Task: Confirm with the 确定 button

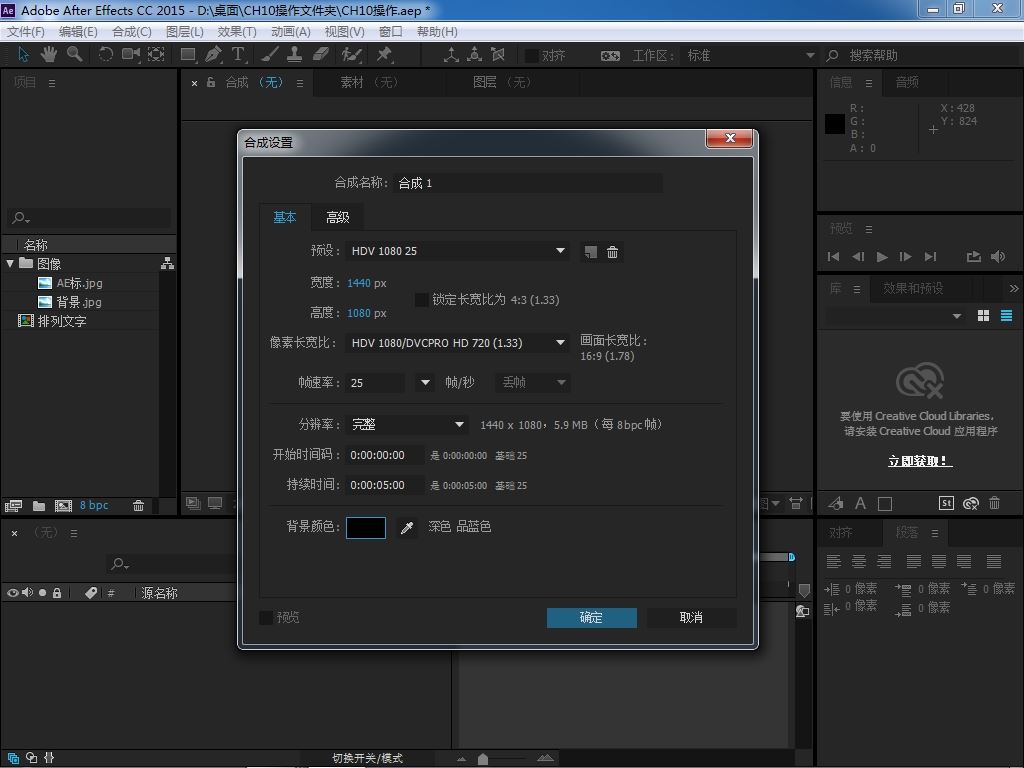Action: [x=592, y=617]
